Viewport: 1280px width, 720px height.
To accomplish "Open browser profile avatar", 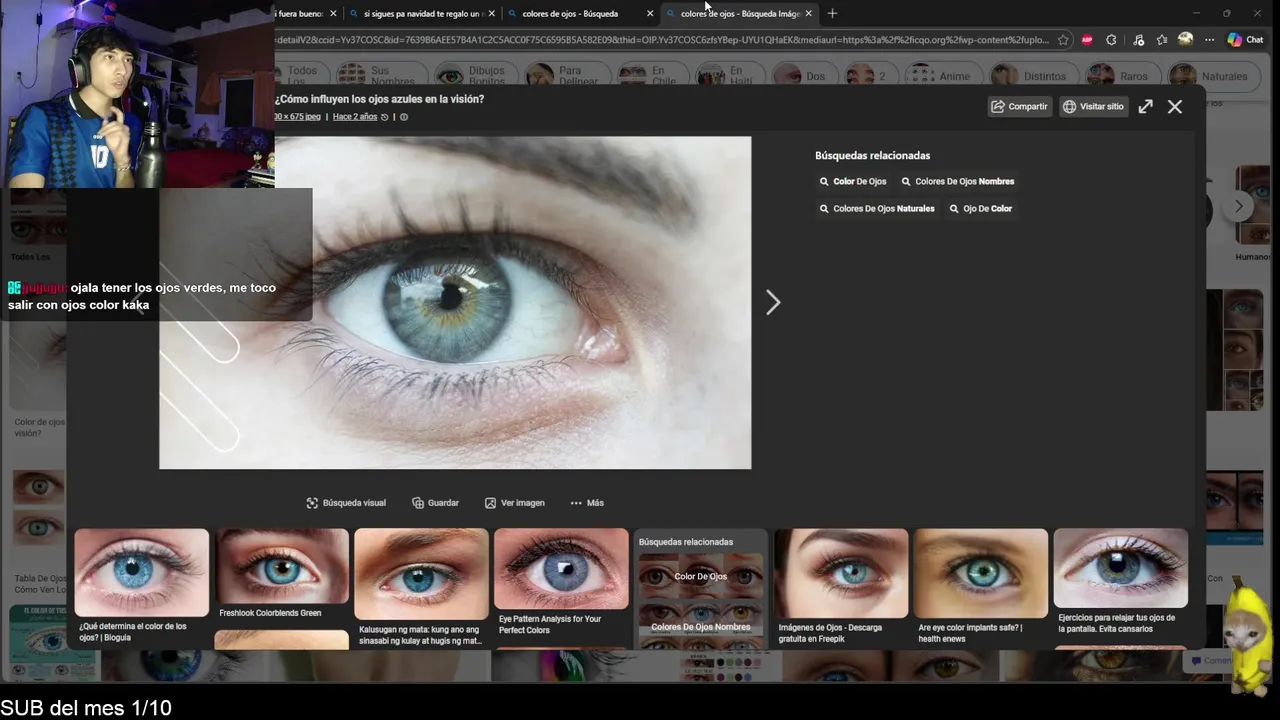I will pyautogui.click(x=1185, y=39).
